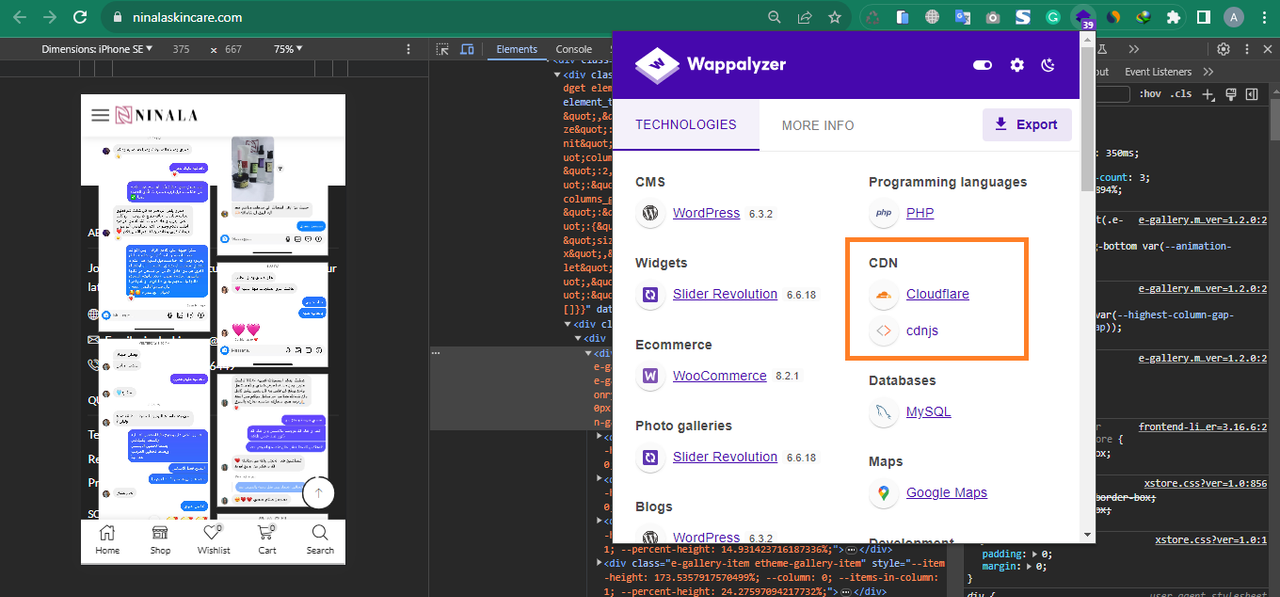Image resolution: width=1280 pixels, height=597 pixels.
Task: Open the Dimensions iPhone SE dropdown
Action: (x=97, y=49)
